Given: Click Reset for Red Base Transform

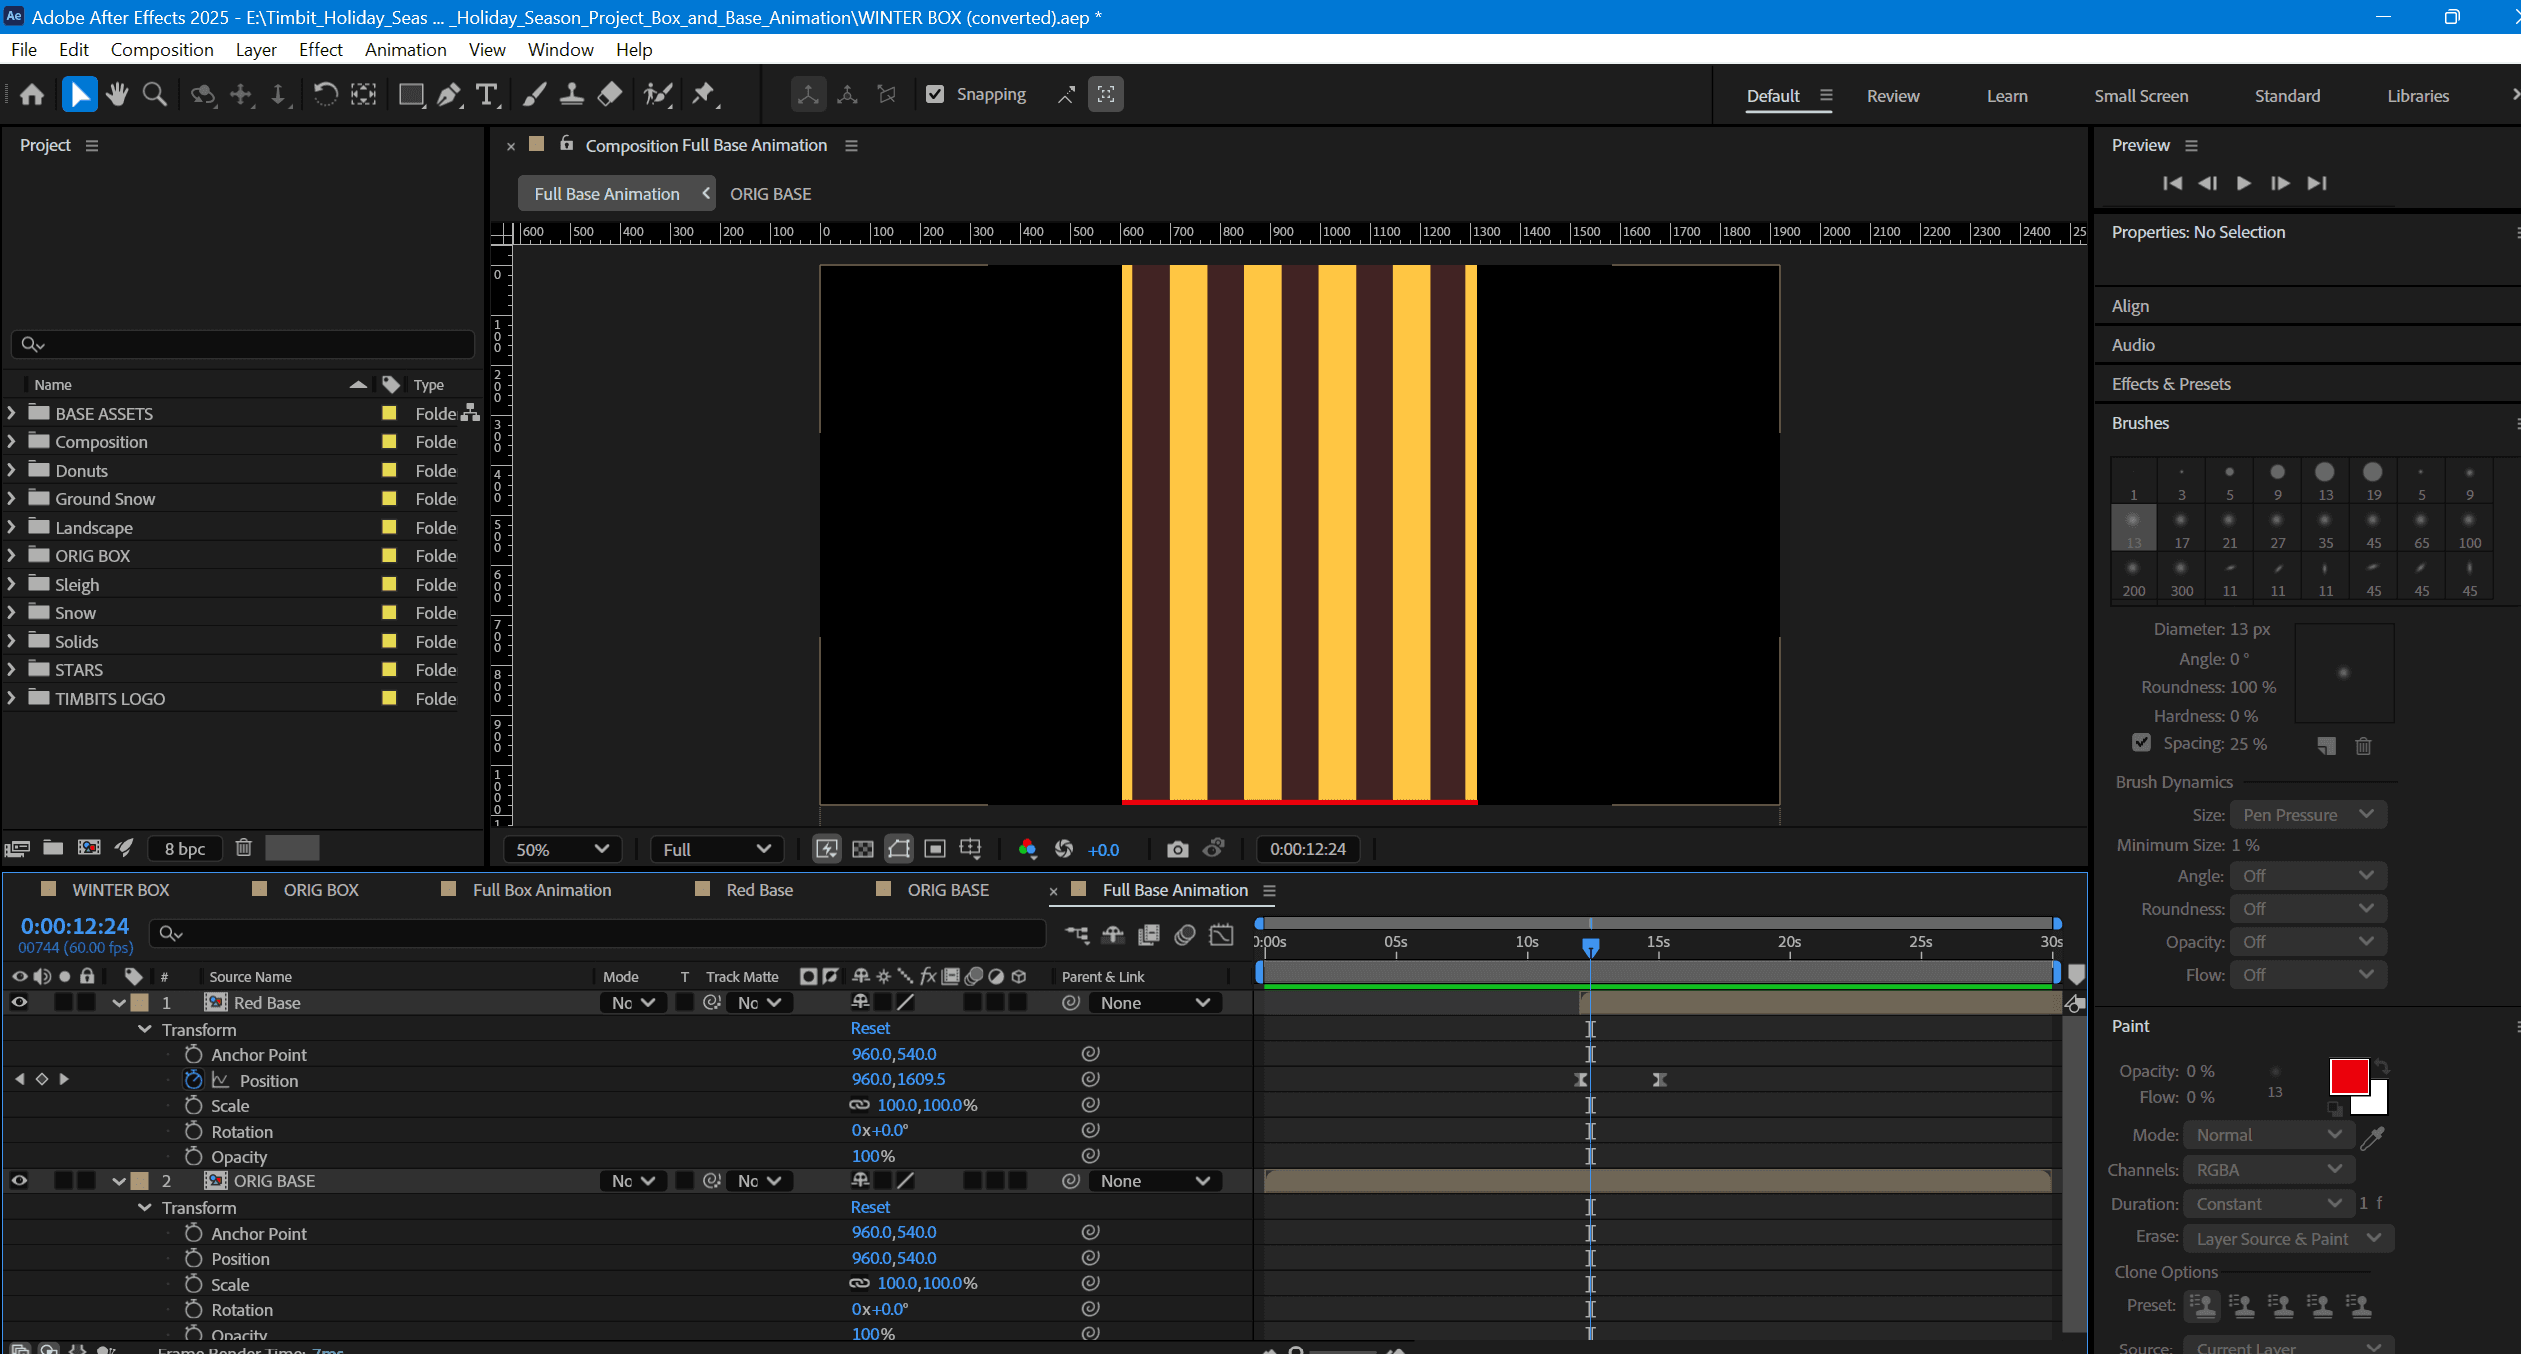Looking at the screenshot, I should click(x=870, y=1028).
